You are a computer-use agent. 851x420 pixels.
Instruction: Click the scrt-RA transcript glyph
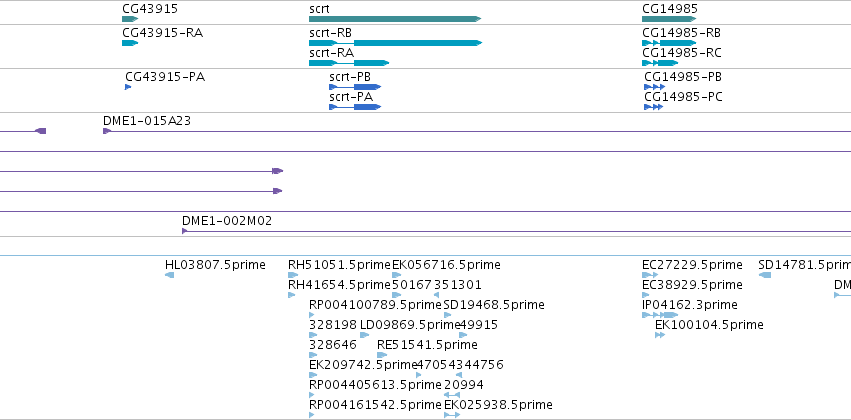pyautogui.click(x=349, y=63)
